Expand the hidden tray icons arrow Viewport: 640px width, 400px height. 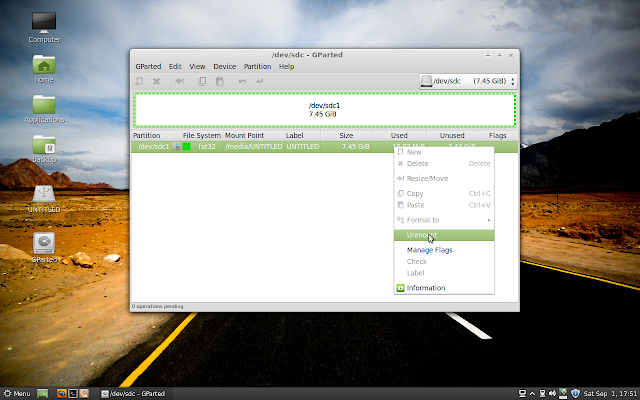point(532,394)
